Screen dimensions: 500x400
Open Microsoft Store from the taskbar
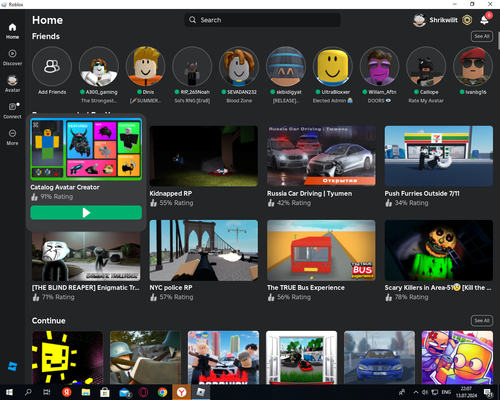(105, 392)
